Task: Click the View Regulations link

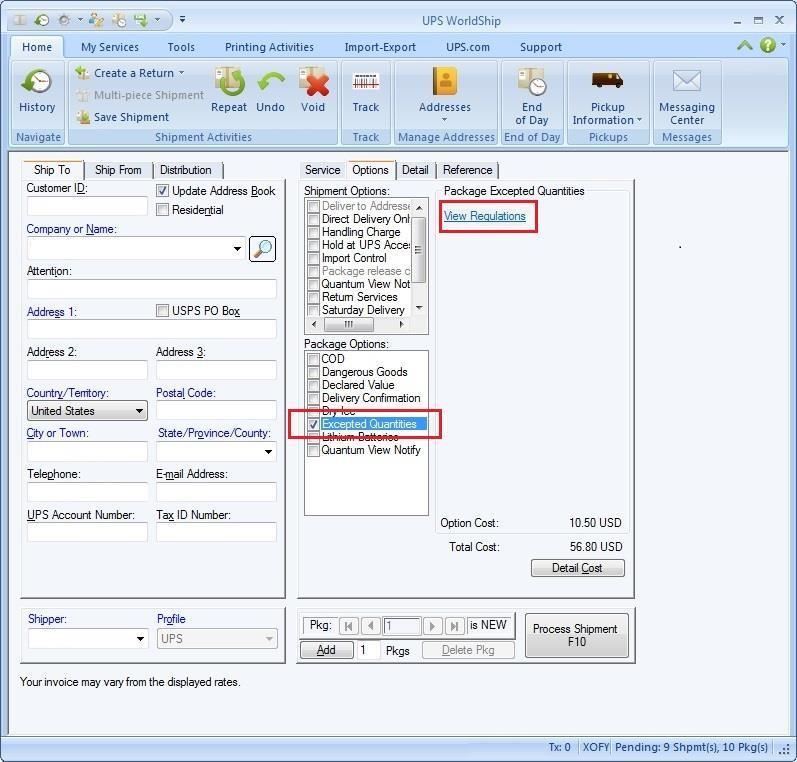Action: pyautogui.click(x=485, y=216)
